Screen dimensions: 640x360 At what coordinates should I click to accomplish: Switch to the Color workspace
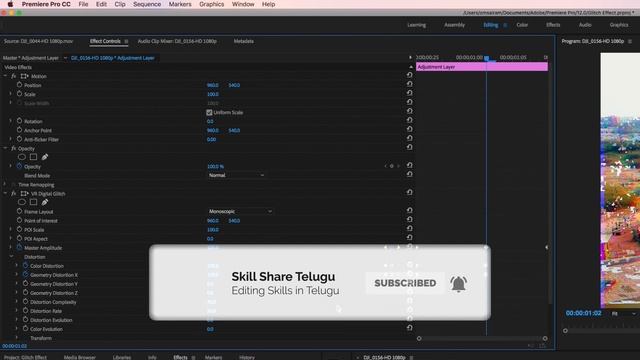pyautogui.click(x=522, y=25)
